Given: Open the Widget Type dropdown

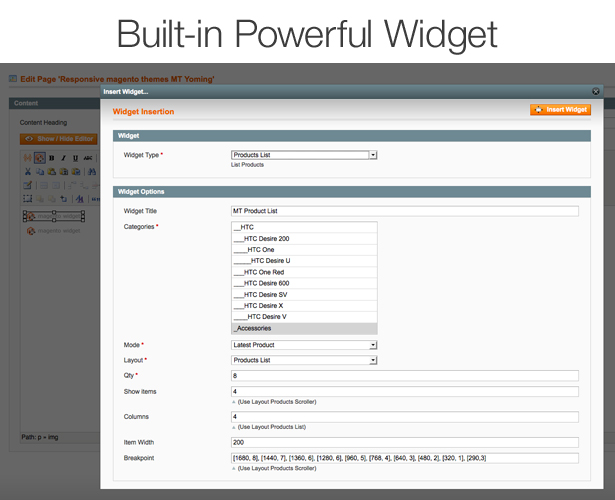Looking at the screenshot, I should tap(304, 155).
